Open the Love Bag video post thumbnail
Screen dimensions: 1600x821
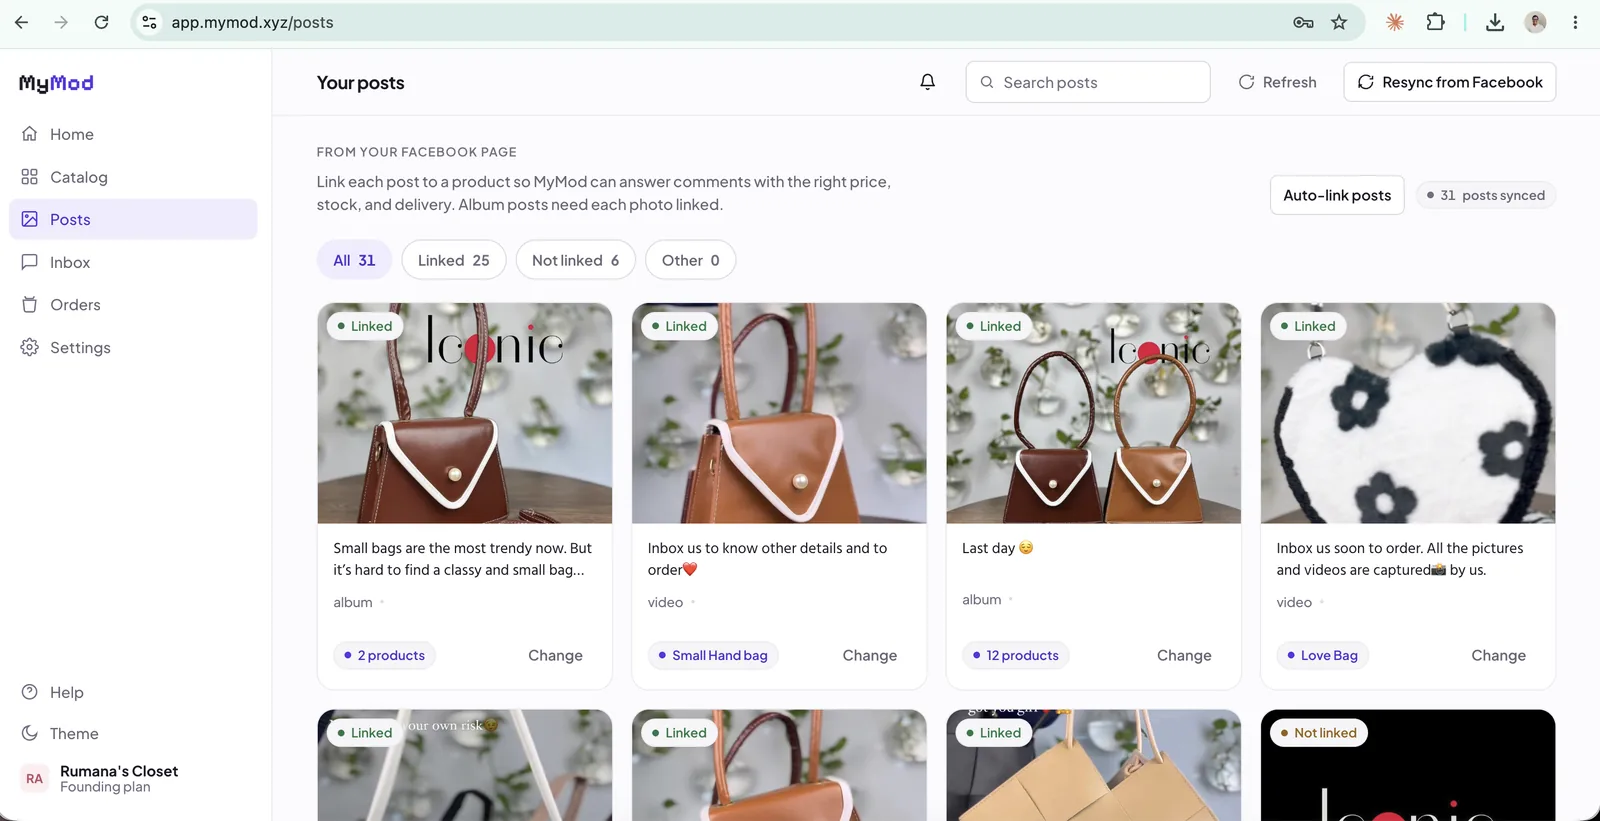coord(1408,413)
